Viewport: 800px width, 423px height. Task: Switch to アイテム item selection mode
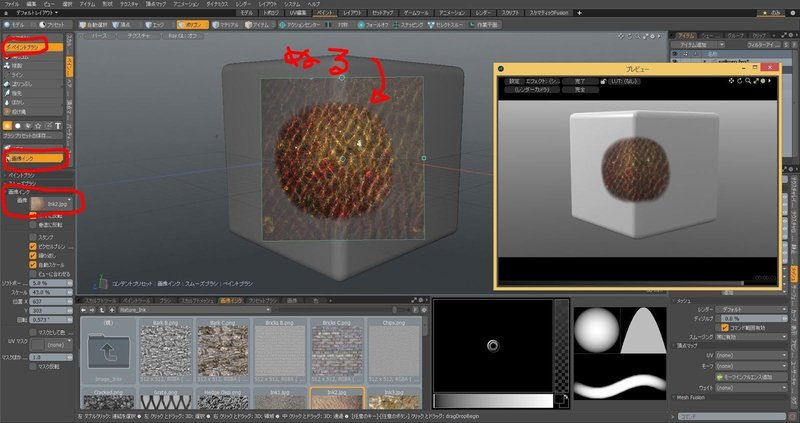tap(257, 24)
